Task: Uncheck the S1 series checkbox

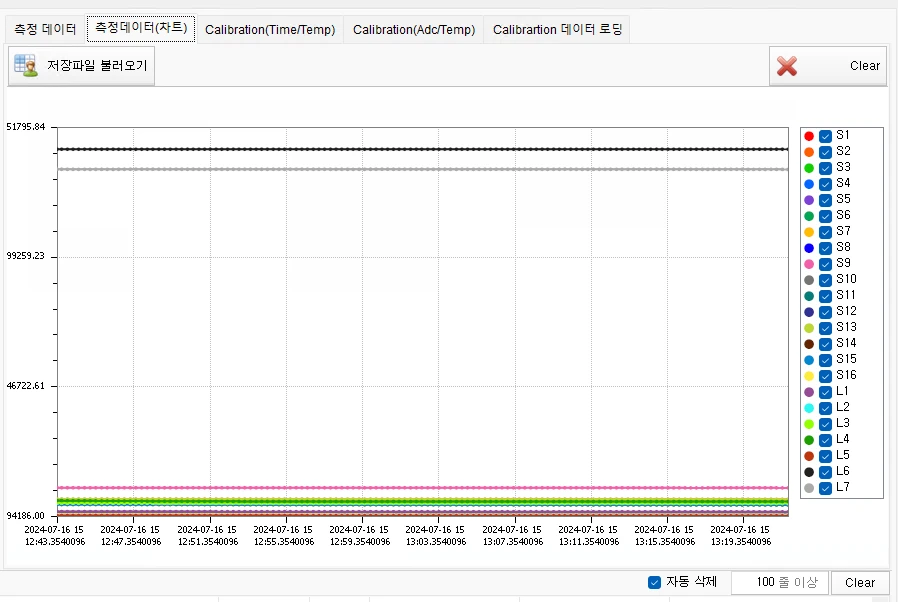Action: pyautogui.click(x=825, y=136)
